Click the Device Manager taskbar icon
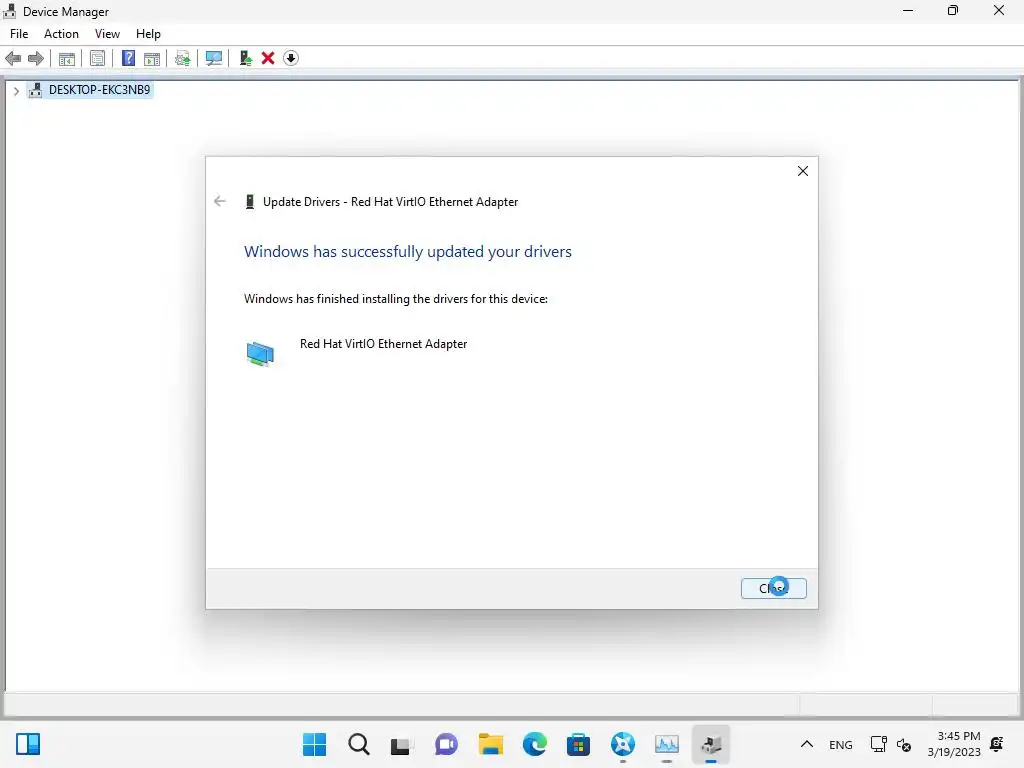Viewport: 1024px width, 768px height. pyautogui.click(x=711, y=744)
